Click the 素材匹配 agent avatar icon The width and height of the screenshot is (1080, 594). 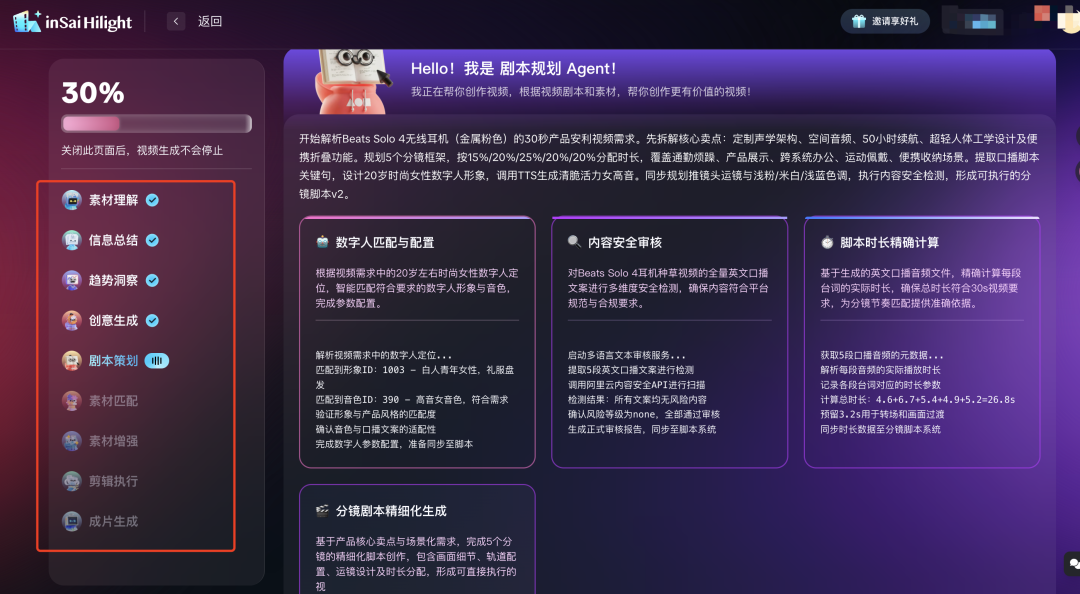tap(71, 401)
